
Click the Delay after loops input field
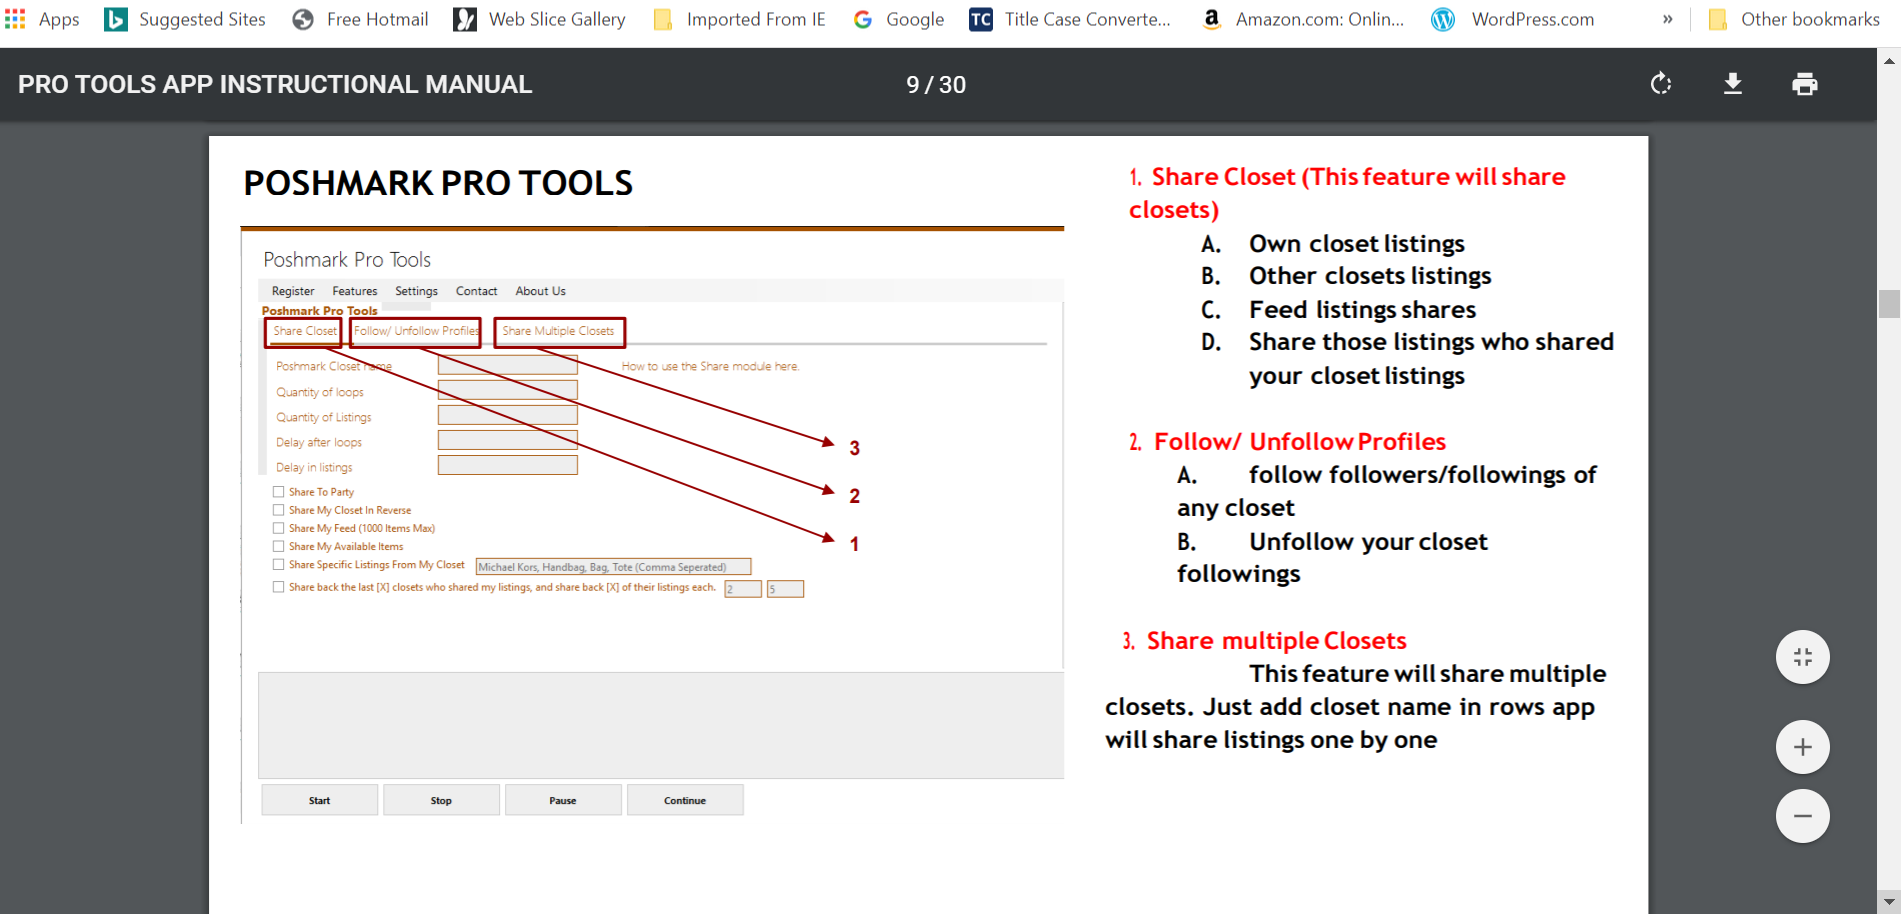click(x=508, y=440)
